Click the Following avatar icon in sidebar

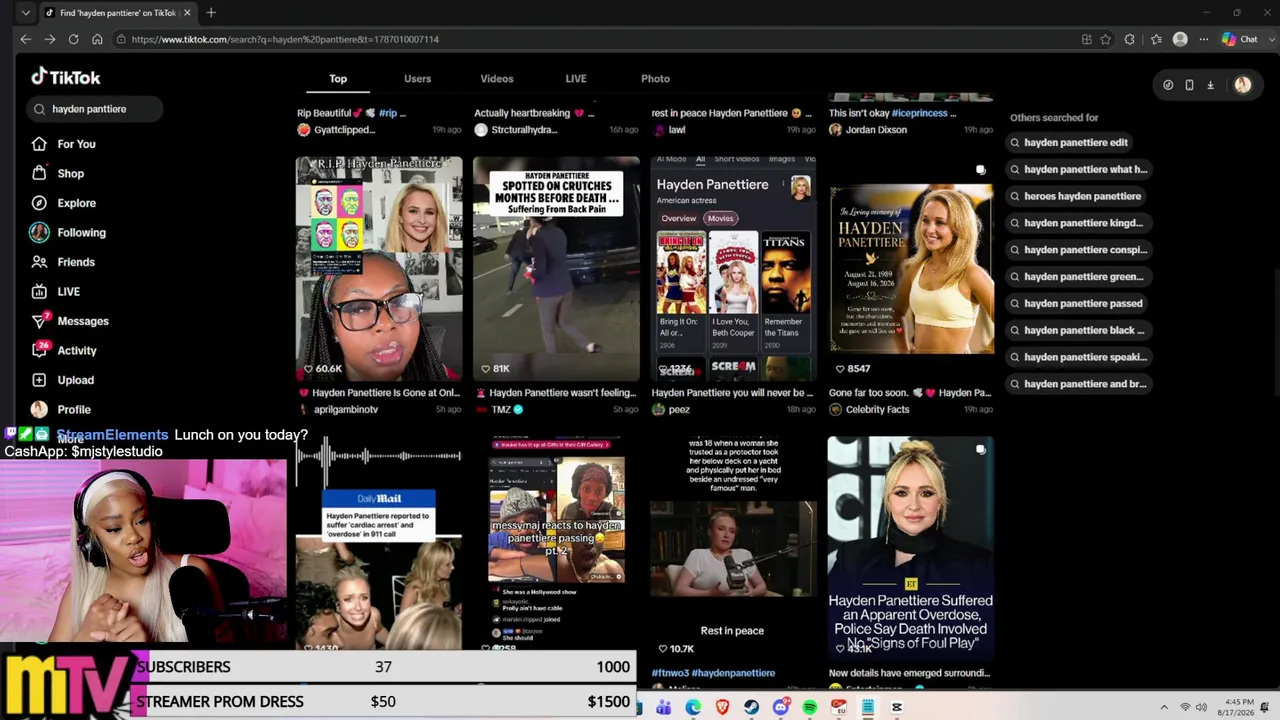tap(39, 232)
